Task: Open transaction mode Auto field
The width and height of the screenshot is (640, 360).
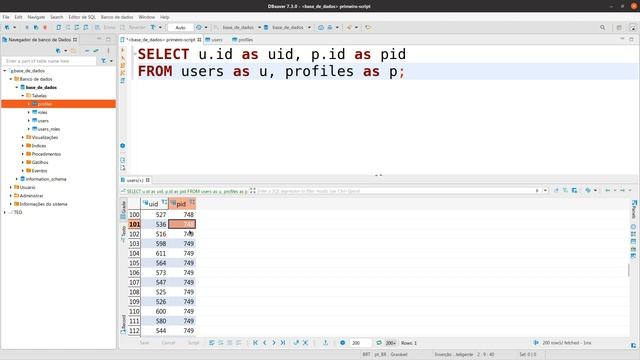Action: [180, 27]
